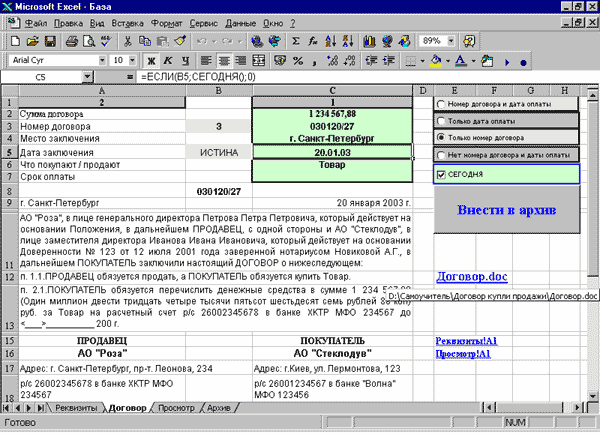Toggle underline formatting Ч

[185, 60]
